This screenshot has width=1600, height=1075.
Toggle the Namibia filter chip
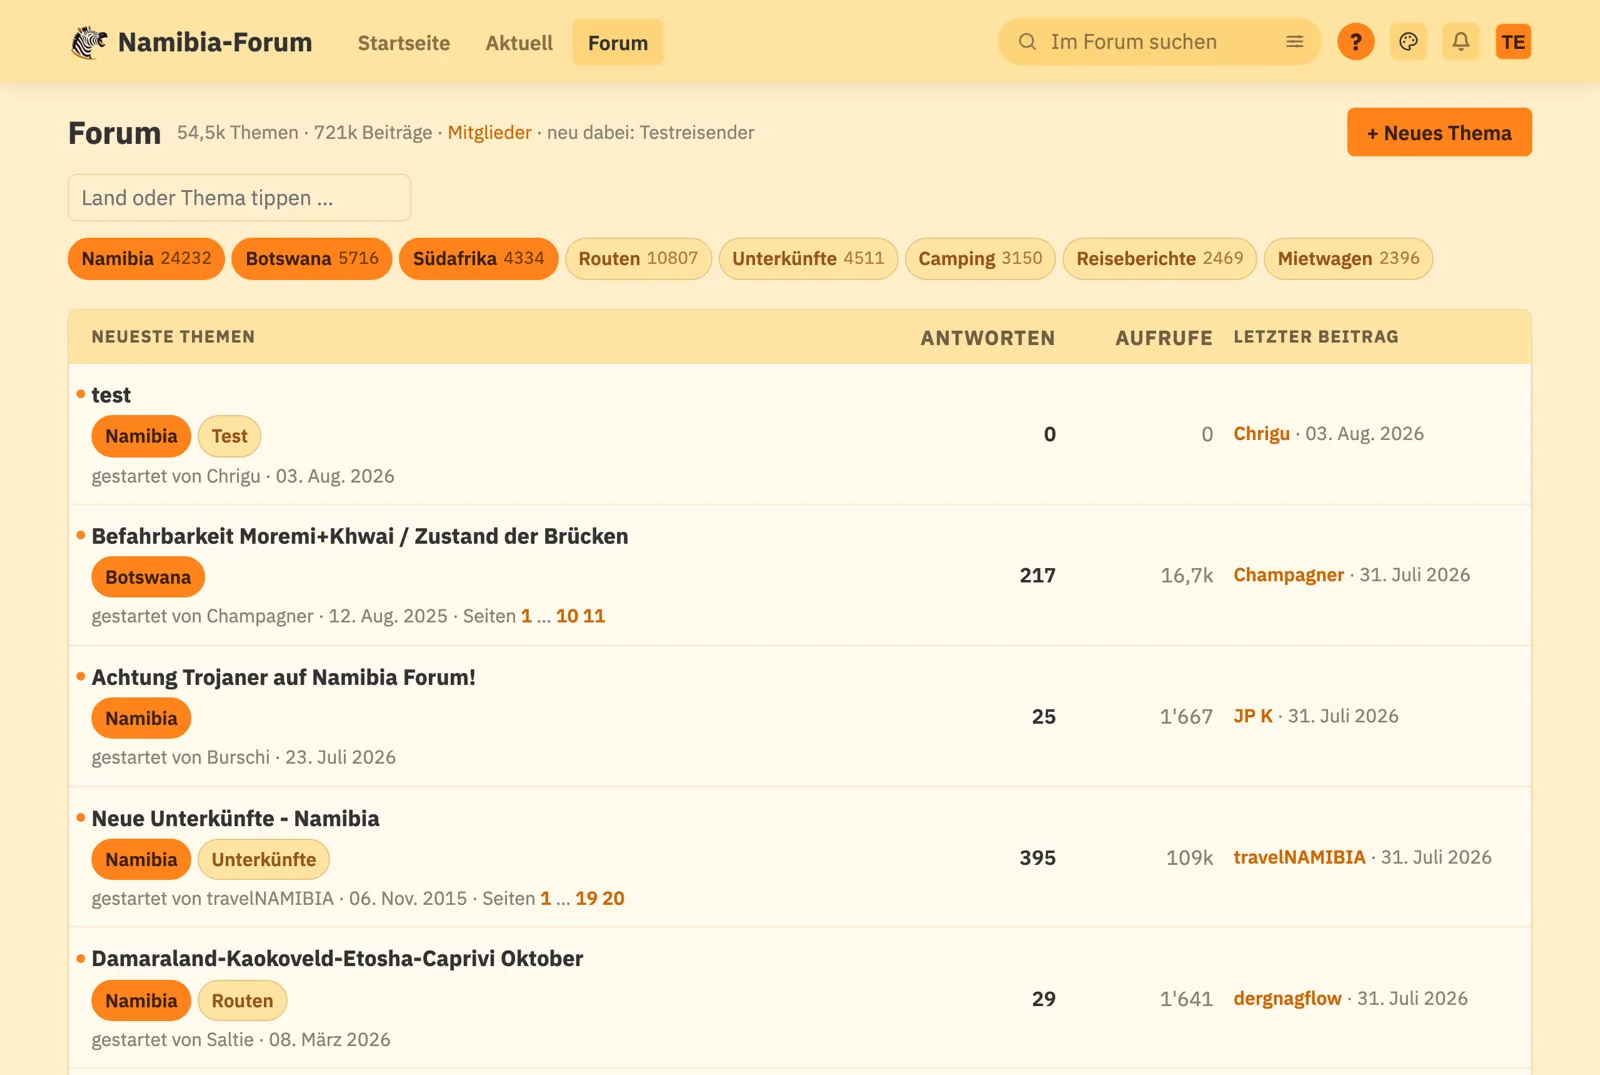tap(146, 259)
